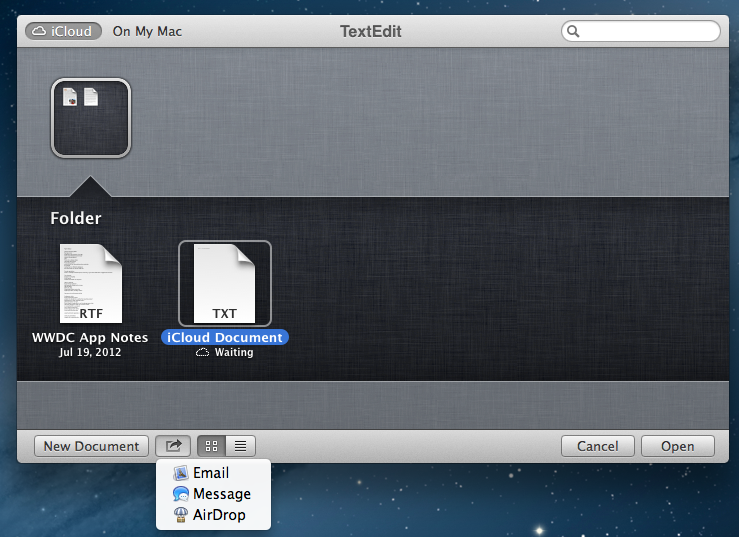This screenshot has width=739, height=537.
Task: Click the New Document button
Action: point(91,446)
